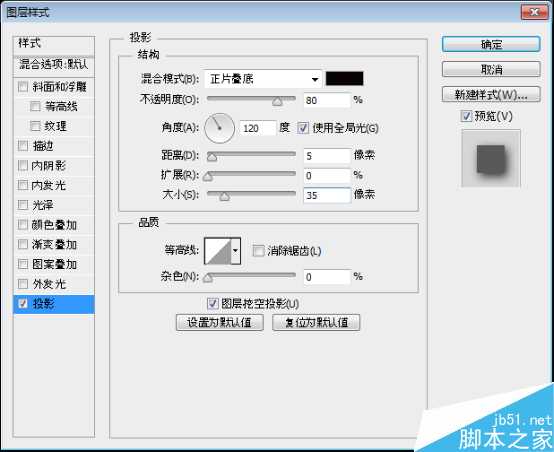Click 设置为默认值 button
The height and width of the screenshot is (452, 554).
coord(220,322)
